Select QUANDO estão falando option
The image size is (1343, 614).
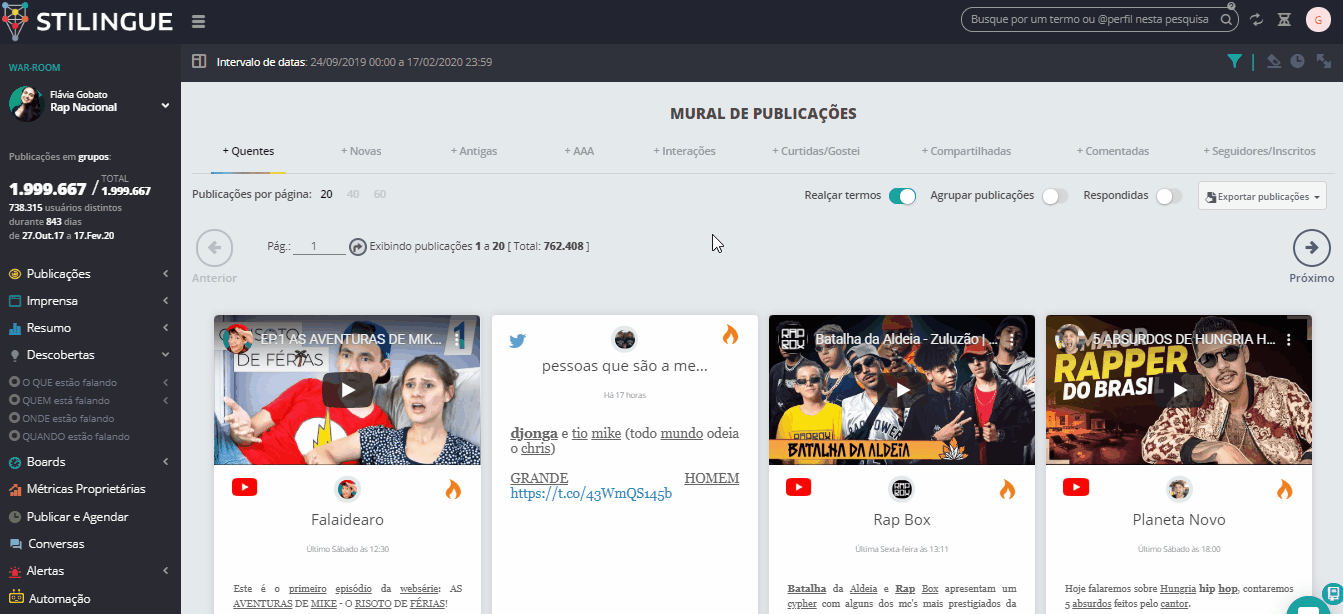tap(69, 436)
